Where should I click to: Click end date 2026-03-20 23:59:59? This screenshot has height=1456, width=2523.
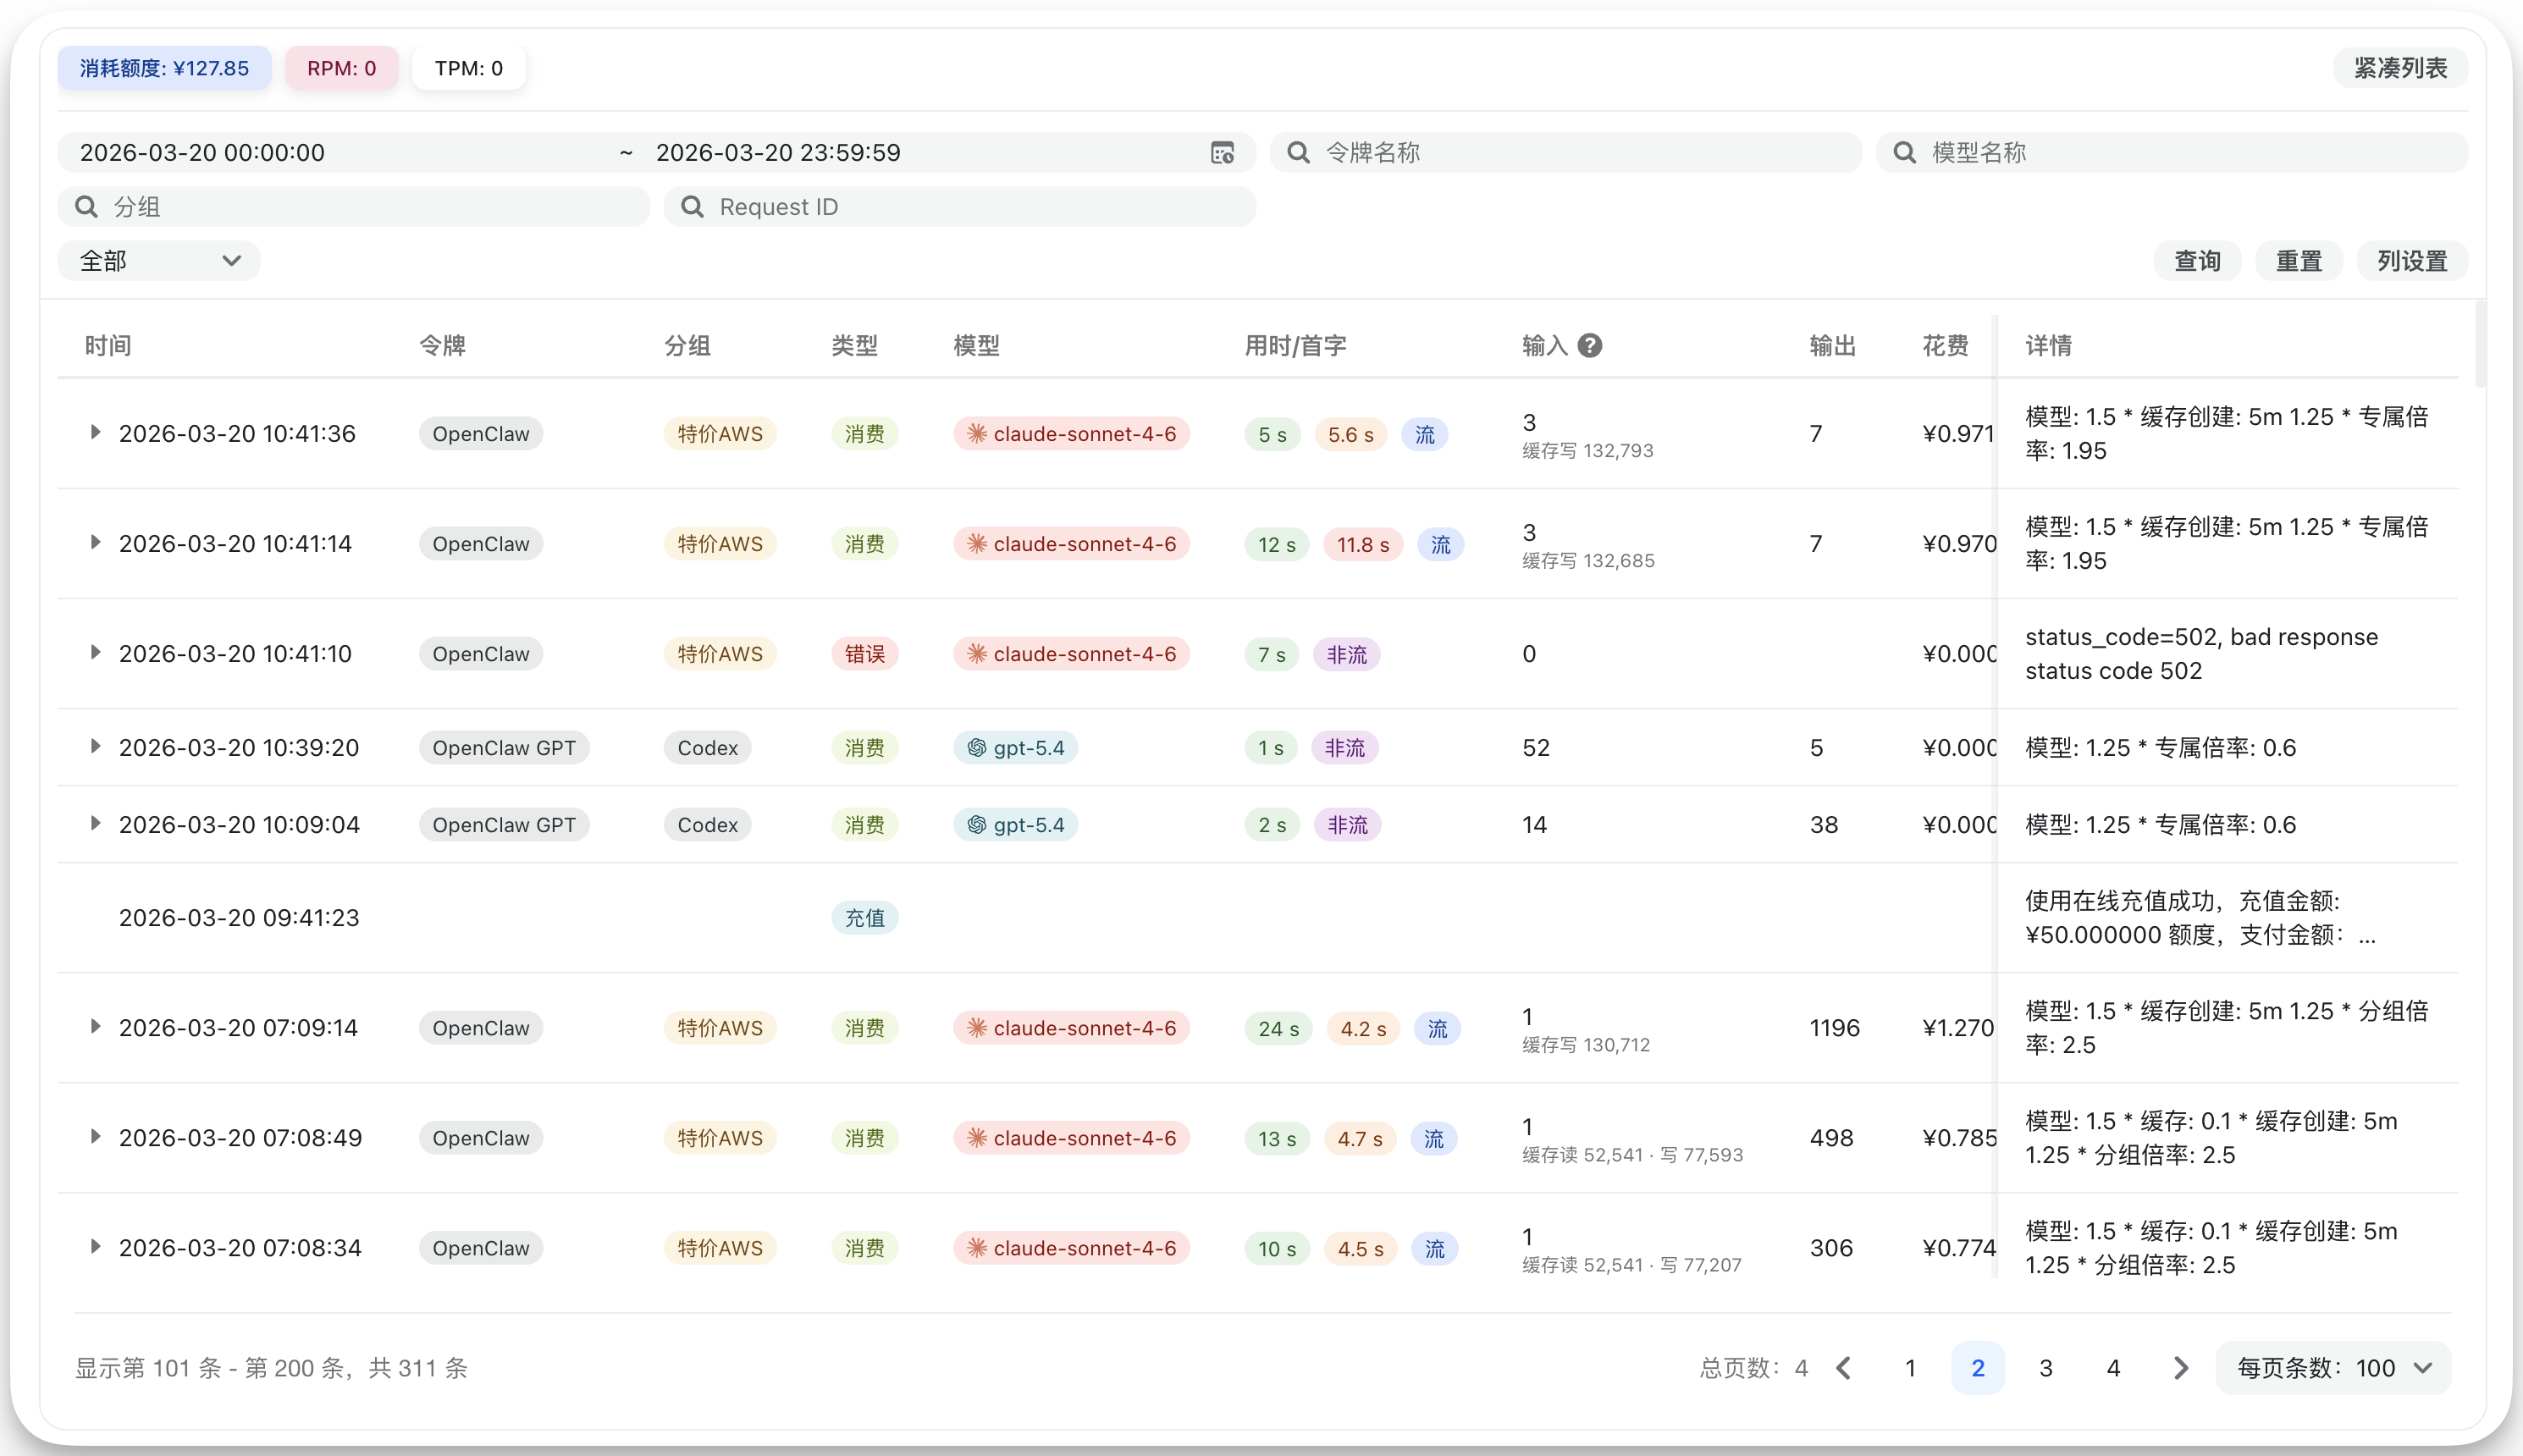(x=778, y=152)
